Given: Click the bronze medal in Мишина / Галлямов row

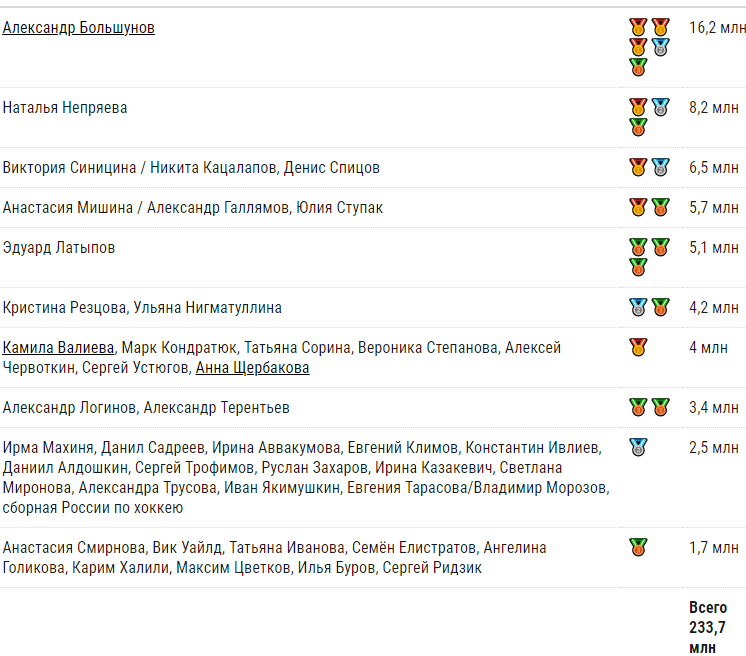Looking at the screenshot, I should (660, 207).
